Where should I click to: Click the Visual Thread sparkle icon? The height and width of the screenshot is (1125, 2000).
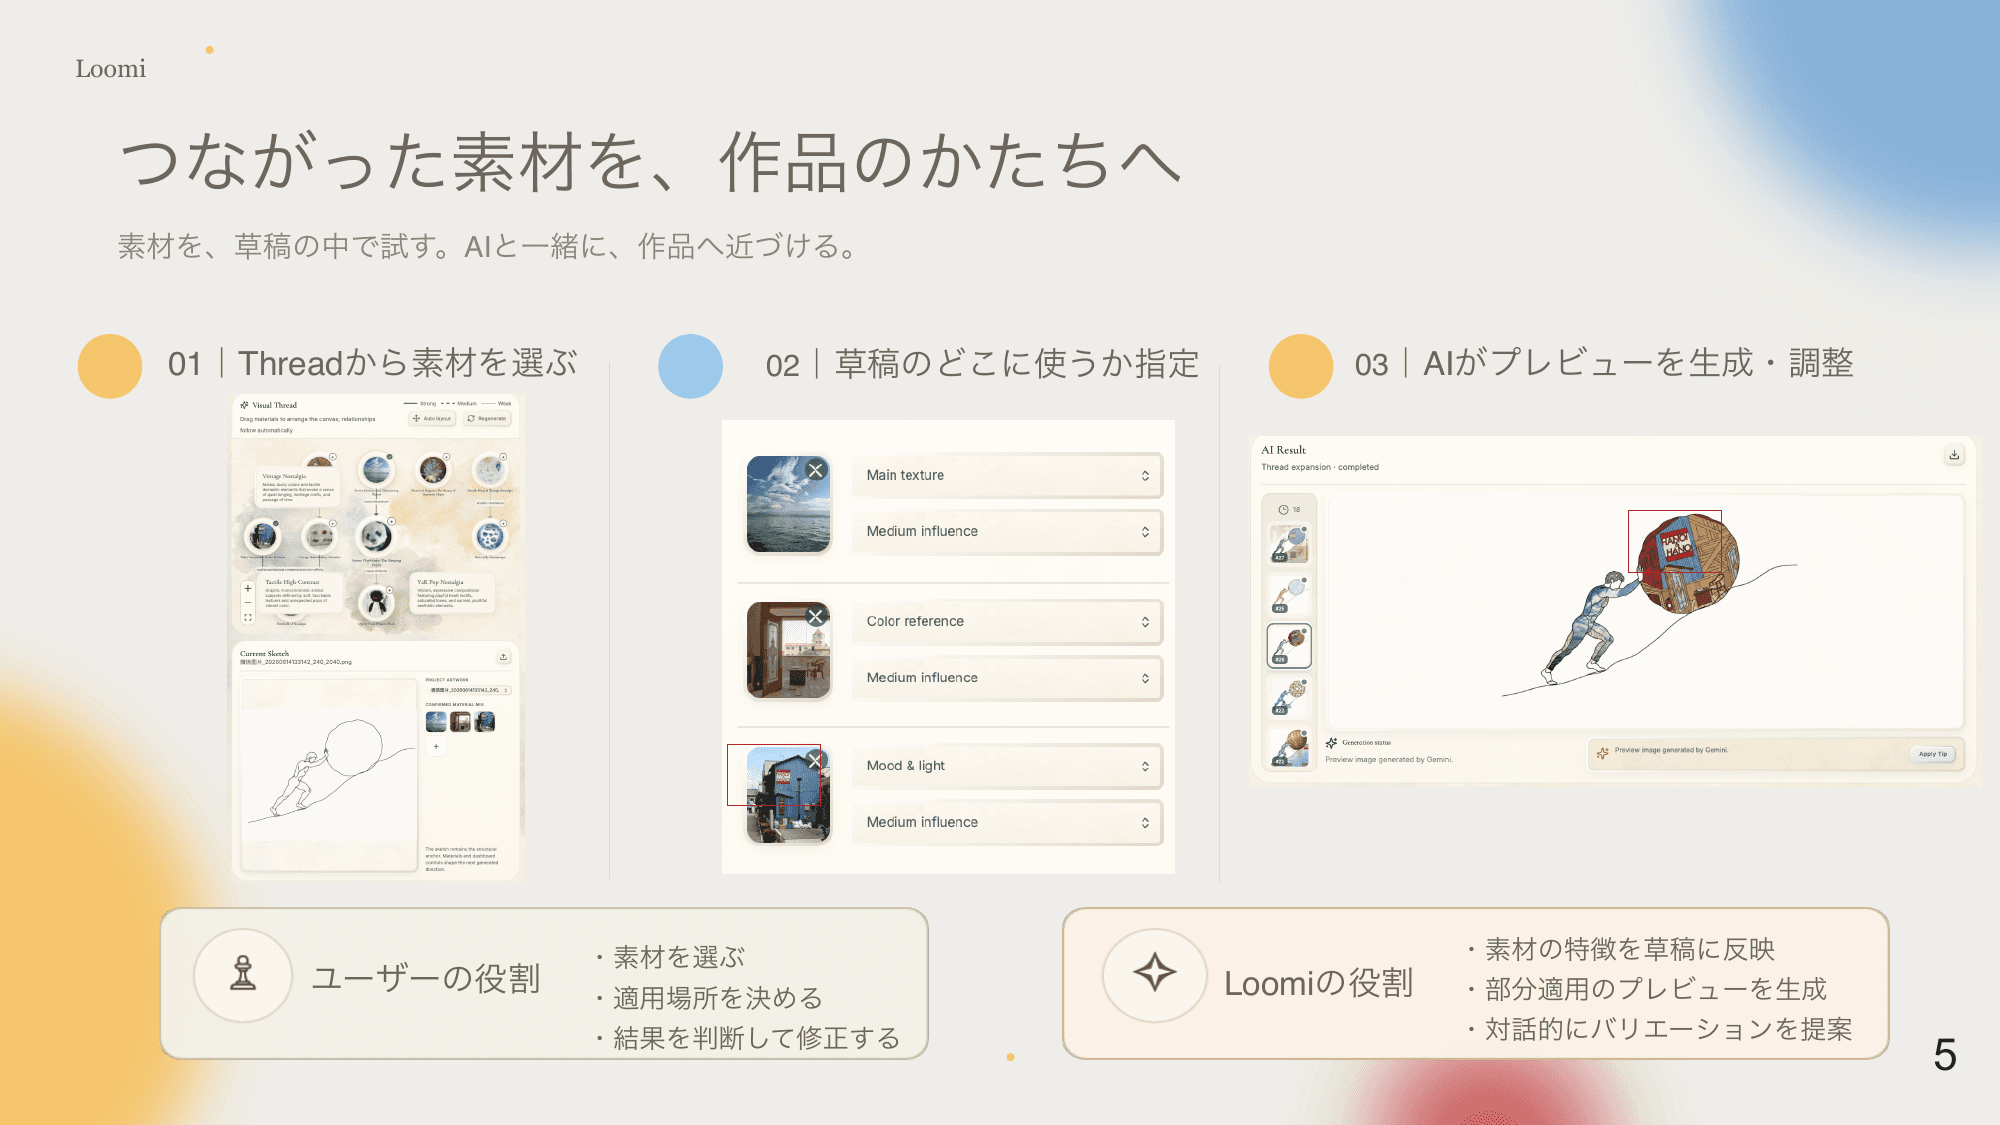244,405
